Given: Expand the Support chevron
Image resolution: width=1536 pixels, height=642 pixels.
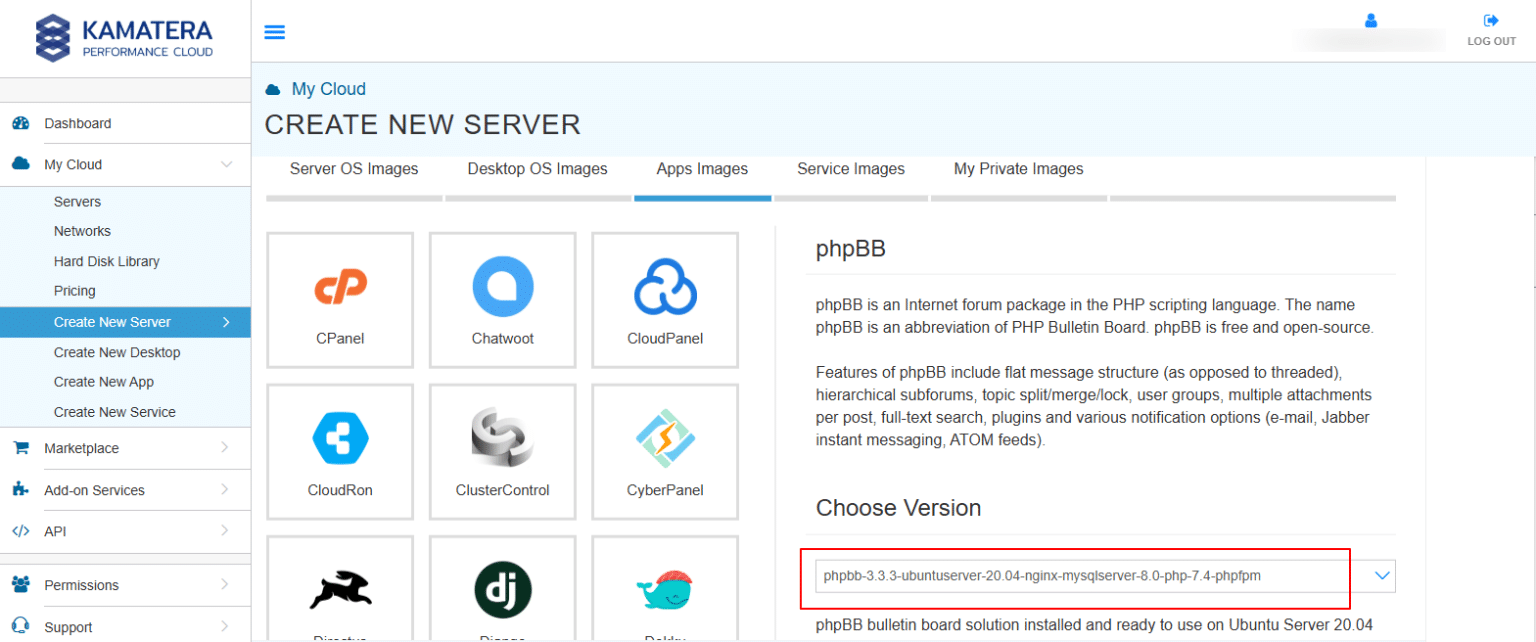Looking at the screenshot, I should pyautogui.click(x=224, y=627).
